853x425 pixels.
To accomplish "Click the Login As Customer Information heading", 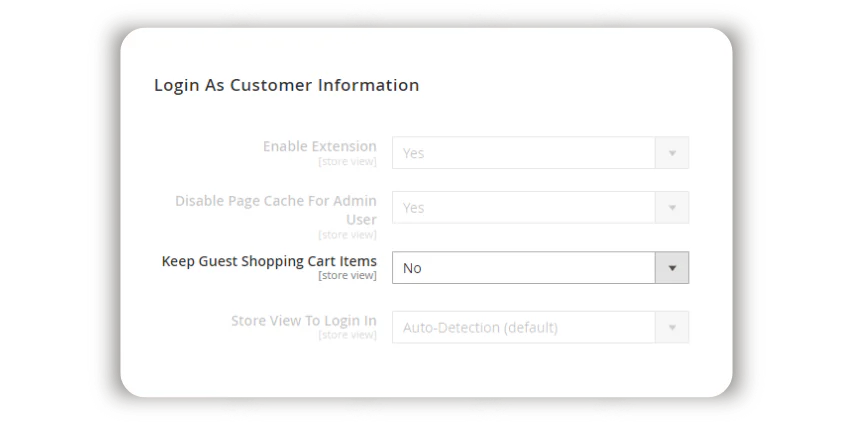I will tap(286, 85).
